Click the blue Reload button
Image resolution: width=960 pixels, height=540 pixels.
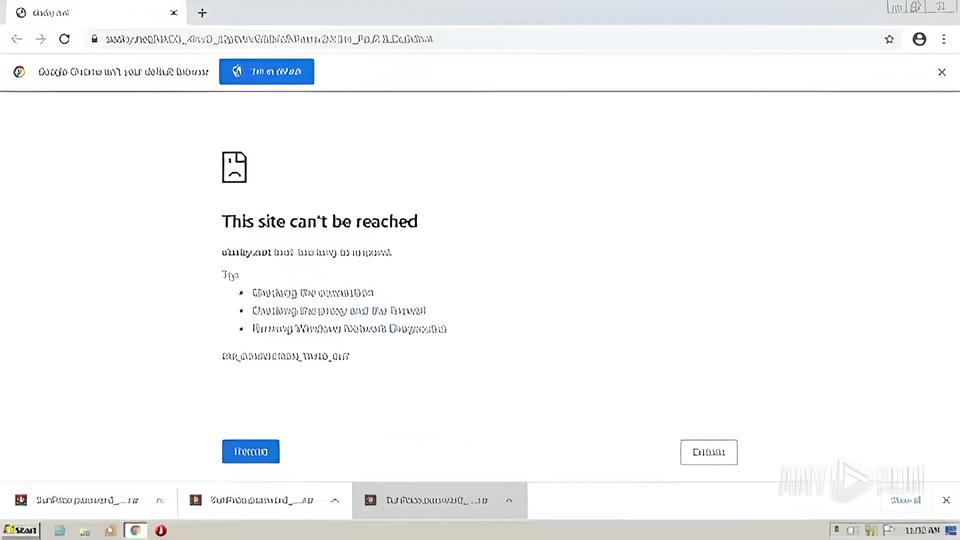coord(250,451)
